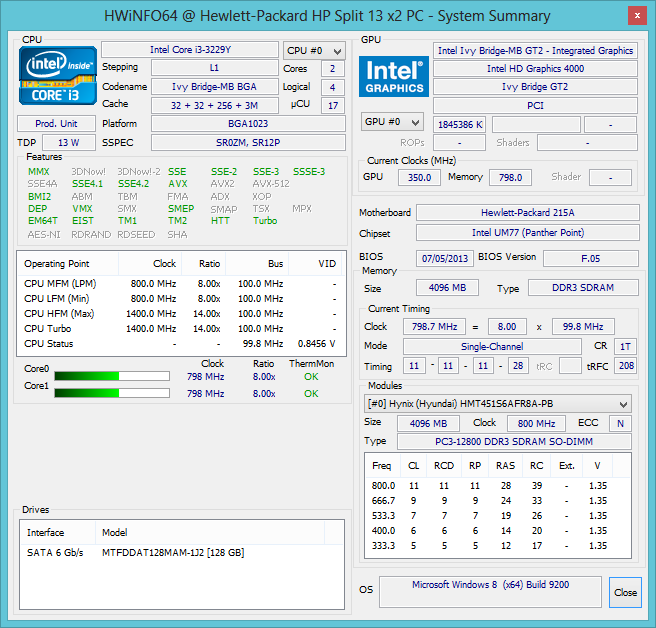Click the Turbo feature label
The width and height of the screenshot is (656, 628).
click(265, 220)
